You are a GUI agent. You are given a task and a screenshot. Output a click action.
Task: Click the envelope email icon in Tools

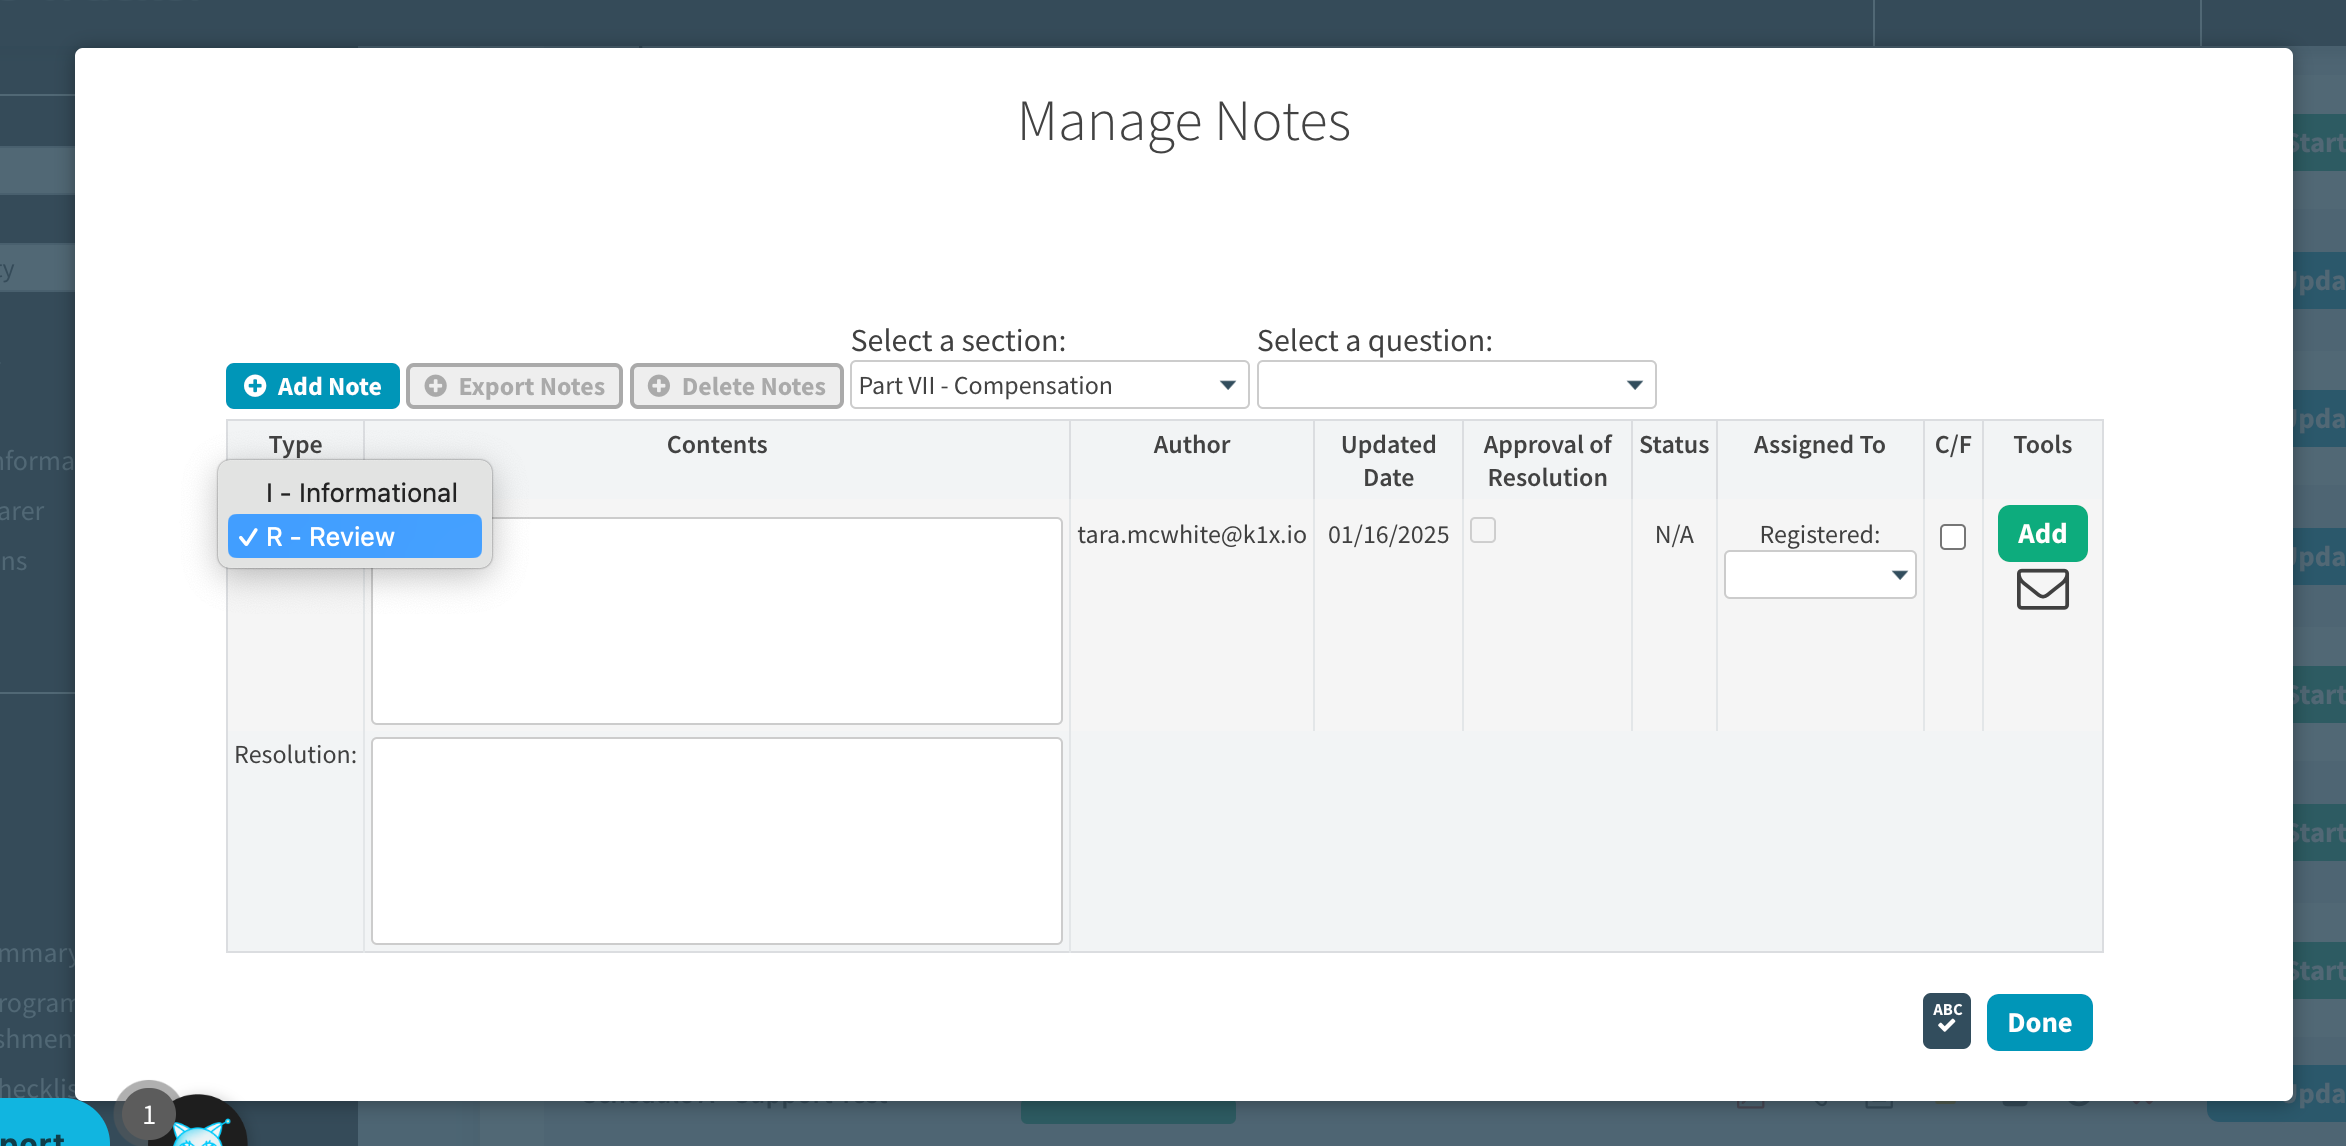point(2042,589)
